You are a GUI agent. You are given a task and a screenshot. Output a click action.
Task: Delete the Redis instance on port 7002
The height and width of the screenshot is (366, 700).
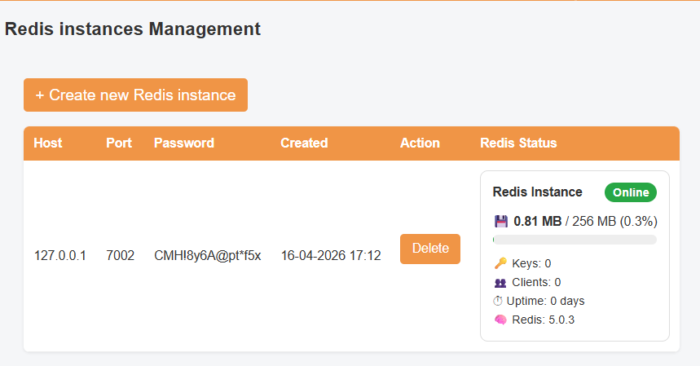(x=430, y=249)
